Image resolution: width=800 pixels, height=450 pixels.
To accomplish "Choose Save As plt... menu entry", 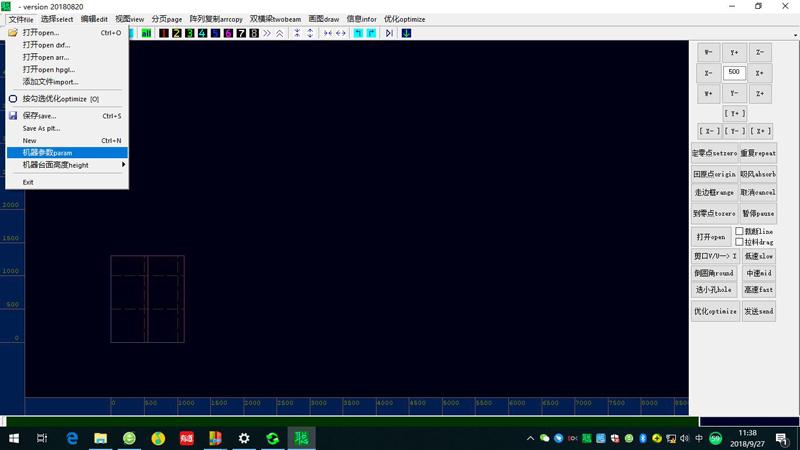I will click(x=67, y=128).
